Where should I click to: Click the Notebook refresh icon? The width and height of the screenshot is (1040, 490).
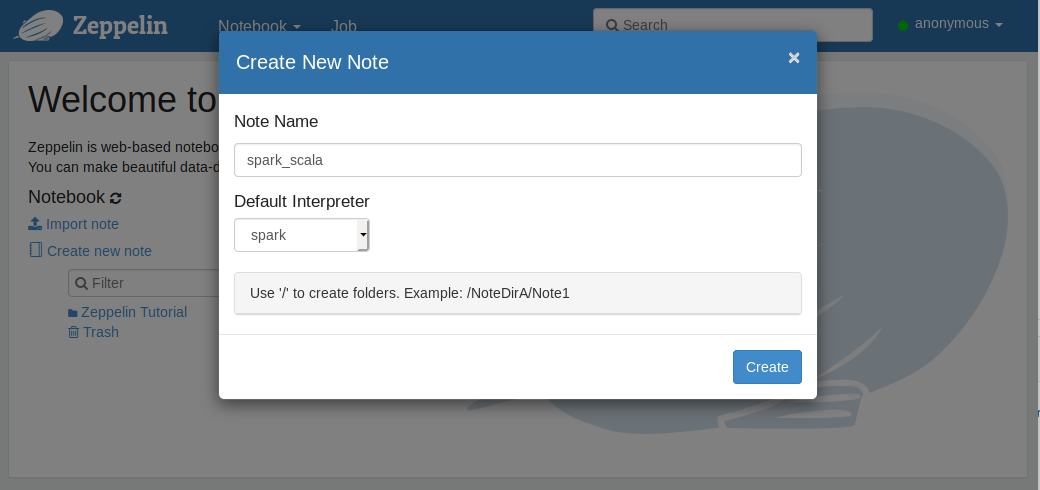(115, 198)
